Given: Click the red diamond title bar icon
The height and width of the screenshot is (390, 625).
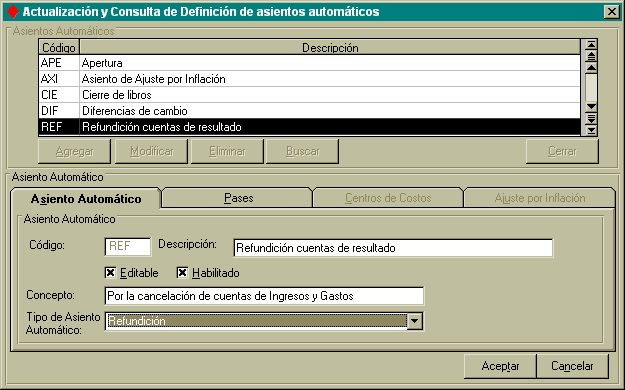Looking at the screenshot, I should (13, 12).
